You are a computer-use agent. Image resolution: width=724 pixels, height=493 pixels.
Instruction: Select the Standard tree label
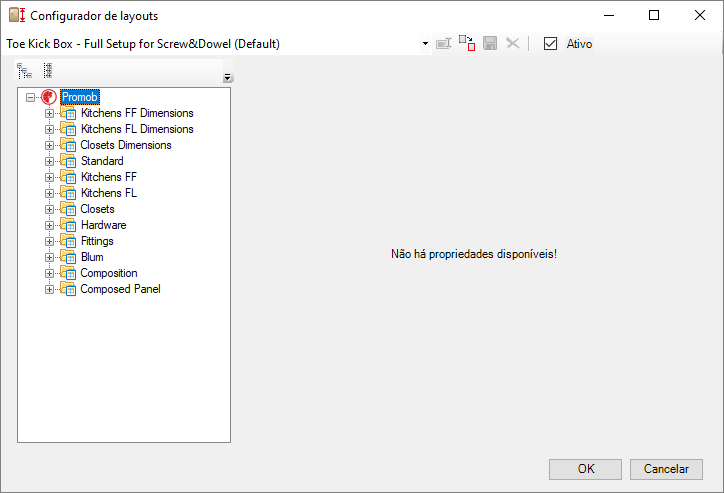click(x=102, y=161)
